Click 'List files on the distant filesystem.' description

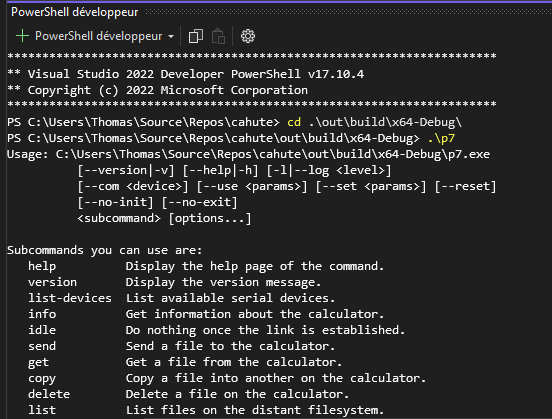coord(255,410)
